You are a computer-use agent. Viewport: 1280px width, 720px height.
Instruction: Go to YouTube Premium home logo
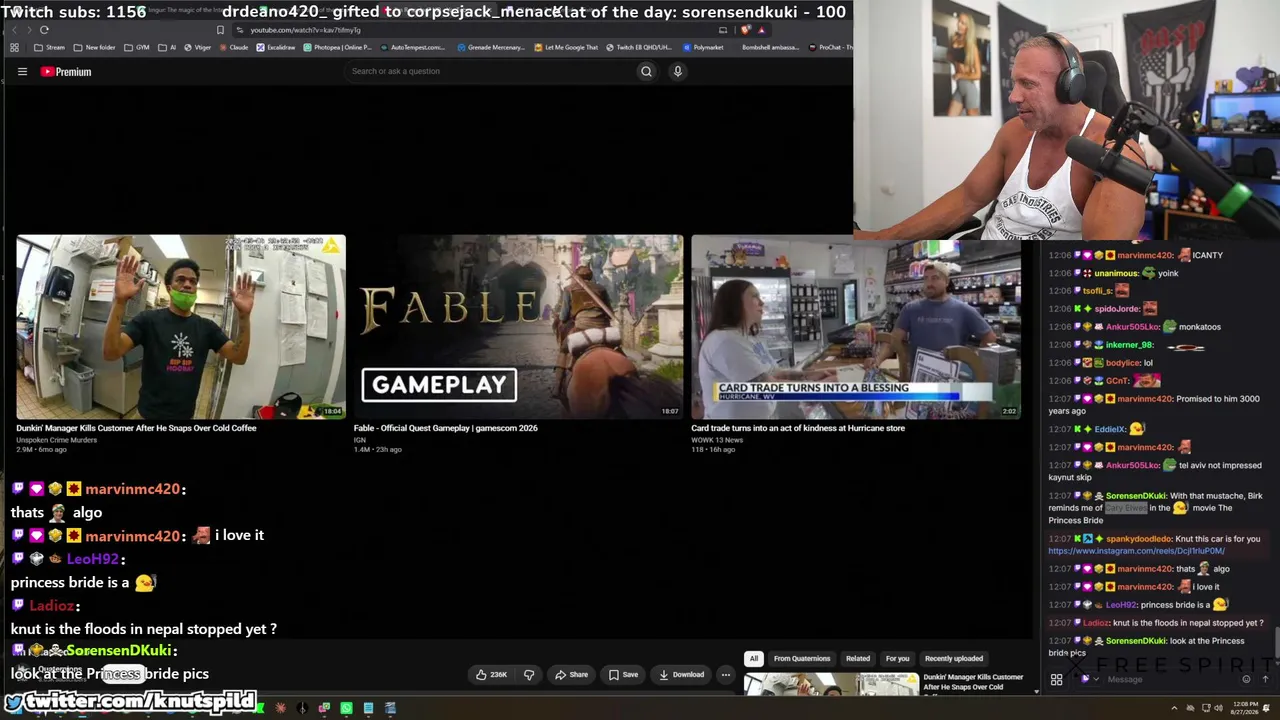point(66,72)
